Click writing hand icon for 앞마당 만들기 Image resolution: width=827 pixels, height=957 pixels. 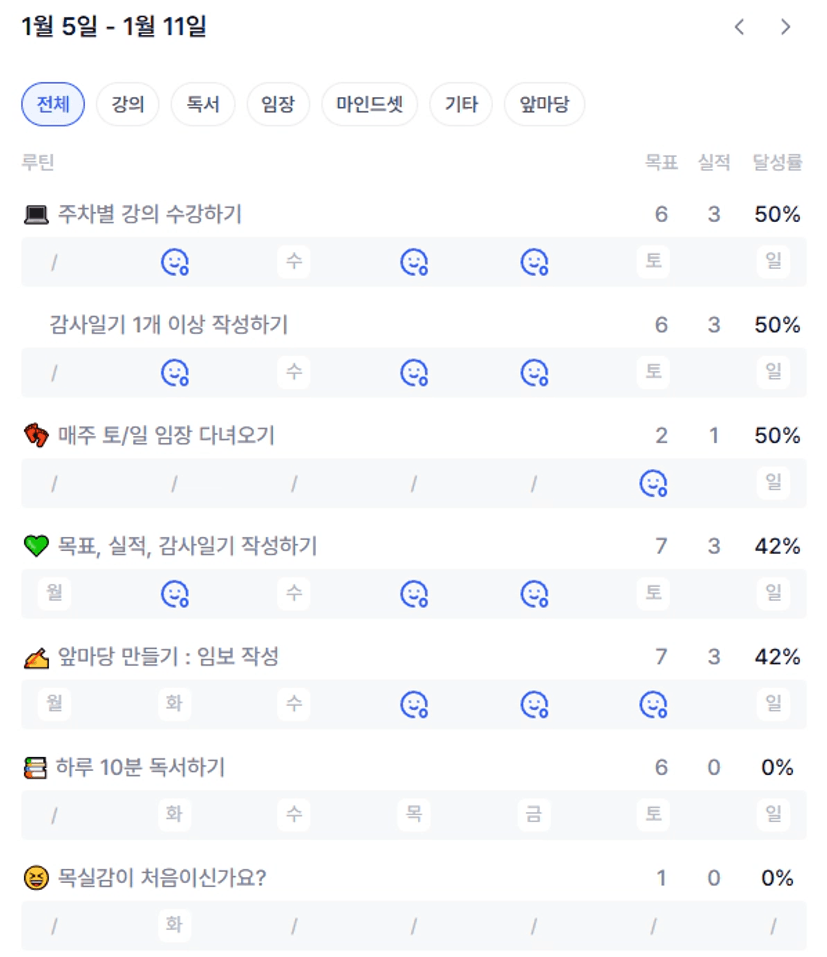pyautogui.click(x=36, y=657)
